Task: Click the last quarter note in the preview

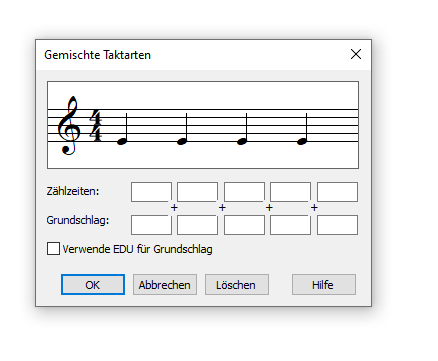Action: tap(302, 129)
